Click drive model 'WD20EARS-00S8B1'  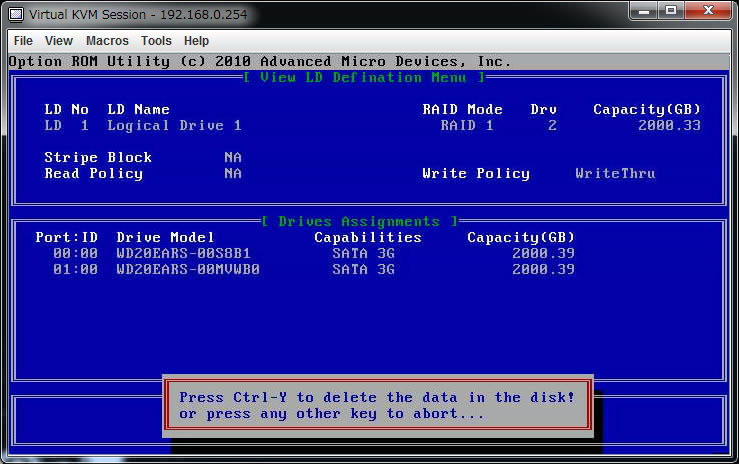(183, 253)
